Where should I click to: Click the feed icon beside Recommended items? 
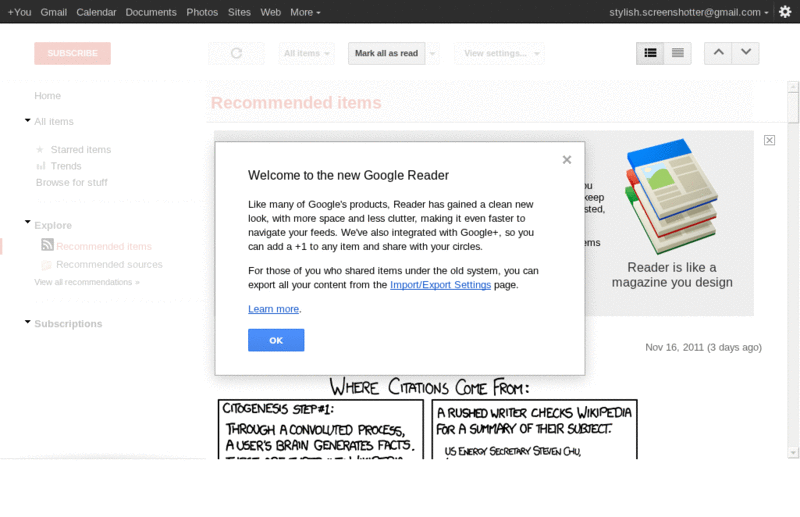click(47, 245)
